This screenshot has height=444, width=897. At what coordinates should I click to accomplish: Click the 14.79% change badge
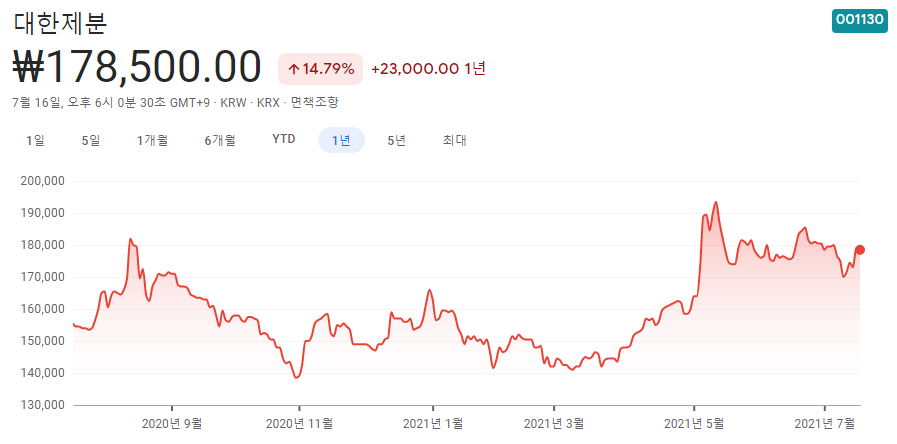click(x=320, y=69)
